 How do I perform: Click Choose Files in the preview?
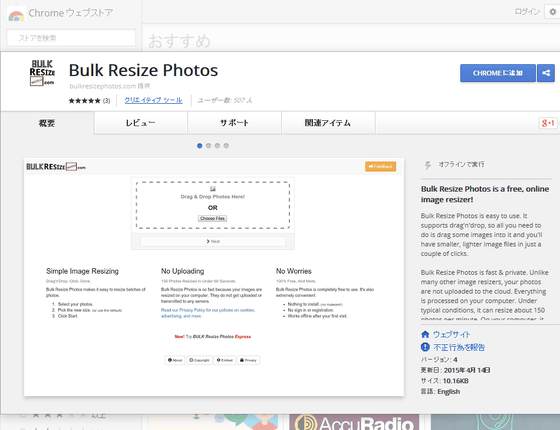[212, 218]
